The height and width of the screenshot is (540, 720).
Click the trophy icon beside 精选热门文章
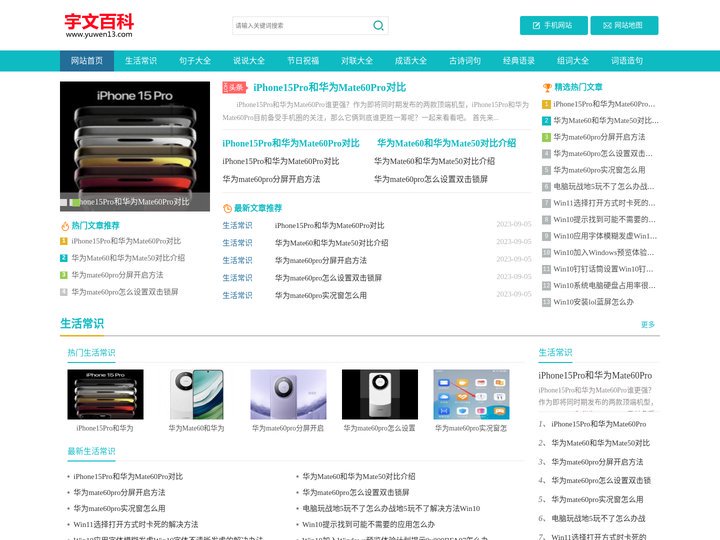pos(547,87)
